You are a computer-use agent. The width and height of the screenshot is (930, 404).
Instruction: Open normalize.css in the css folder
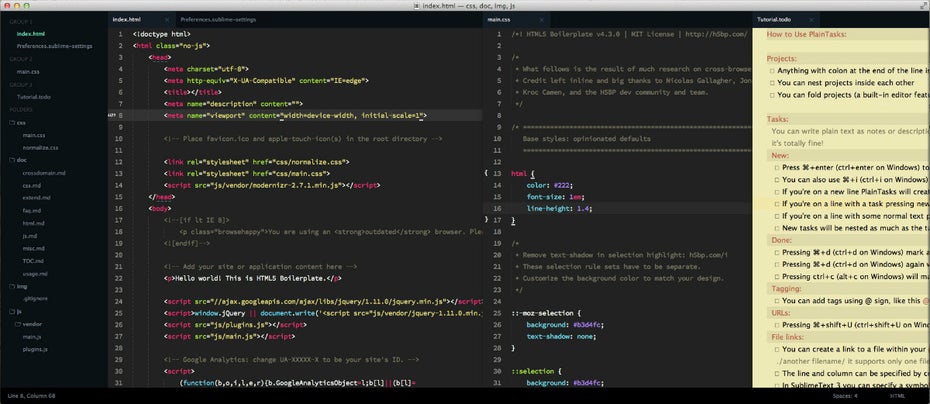[x=40, y=148]
